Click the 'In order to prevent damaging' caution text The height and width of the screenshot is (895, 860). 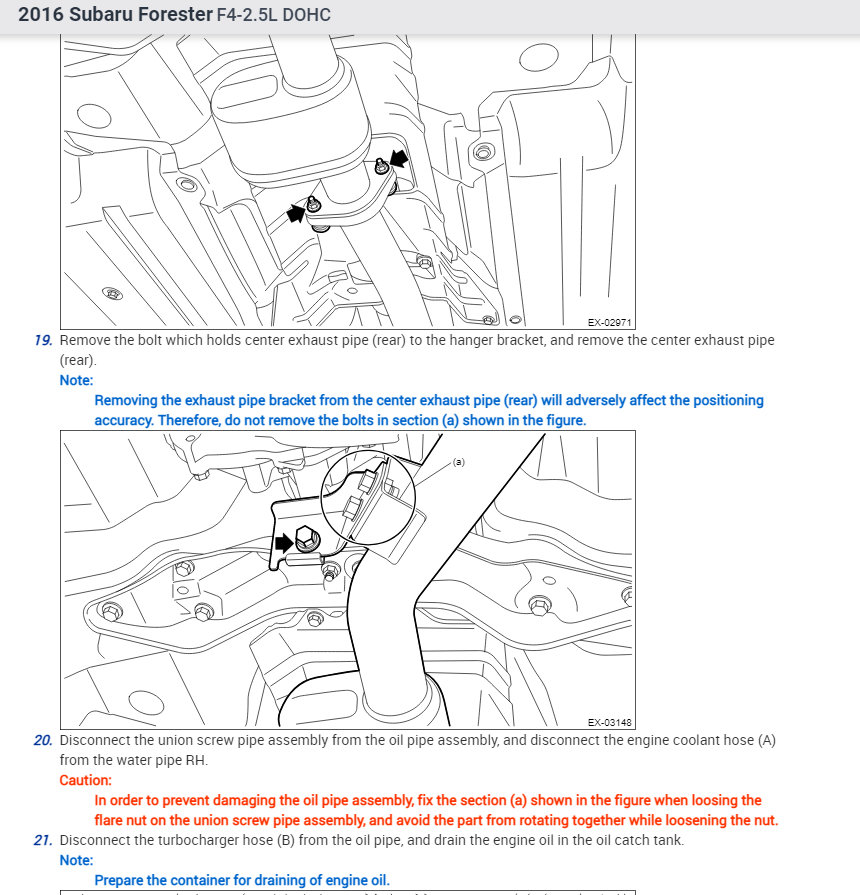click(x=436, y=810)
